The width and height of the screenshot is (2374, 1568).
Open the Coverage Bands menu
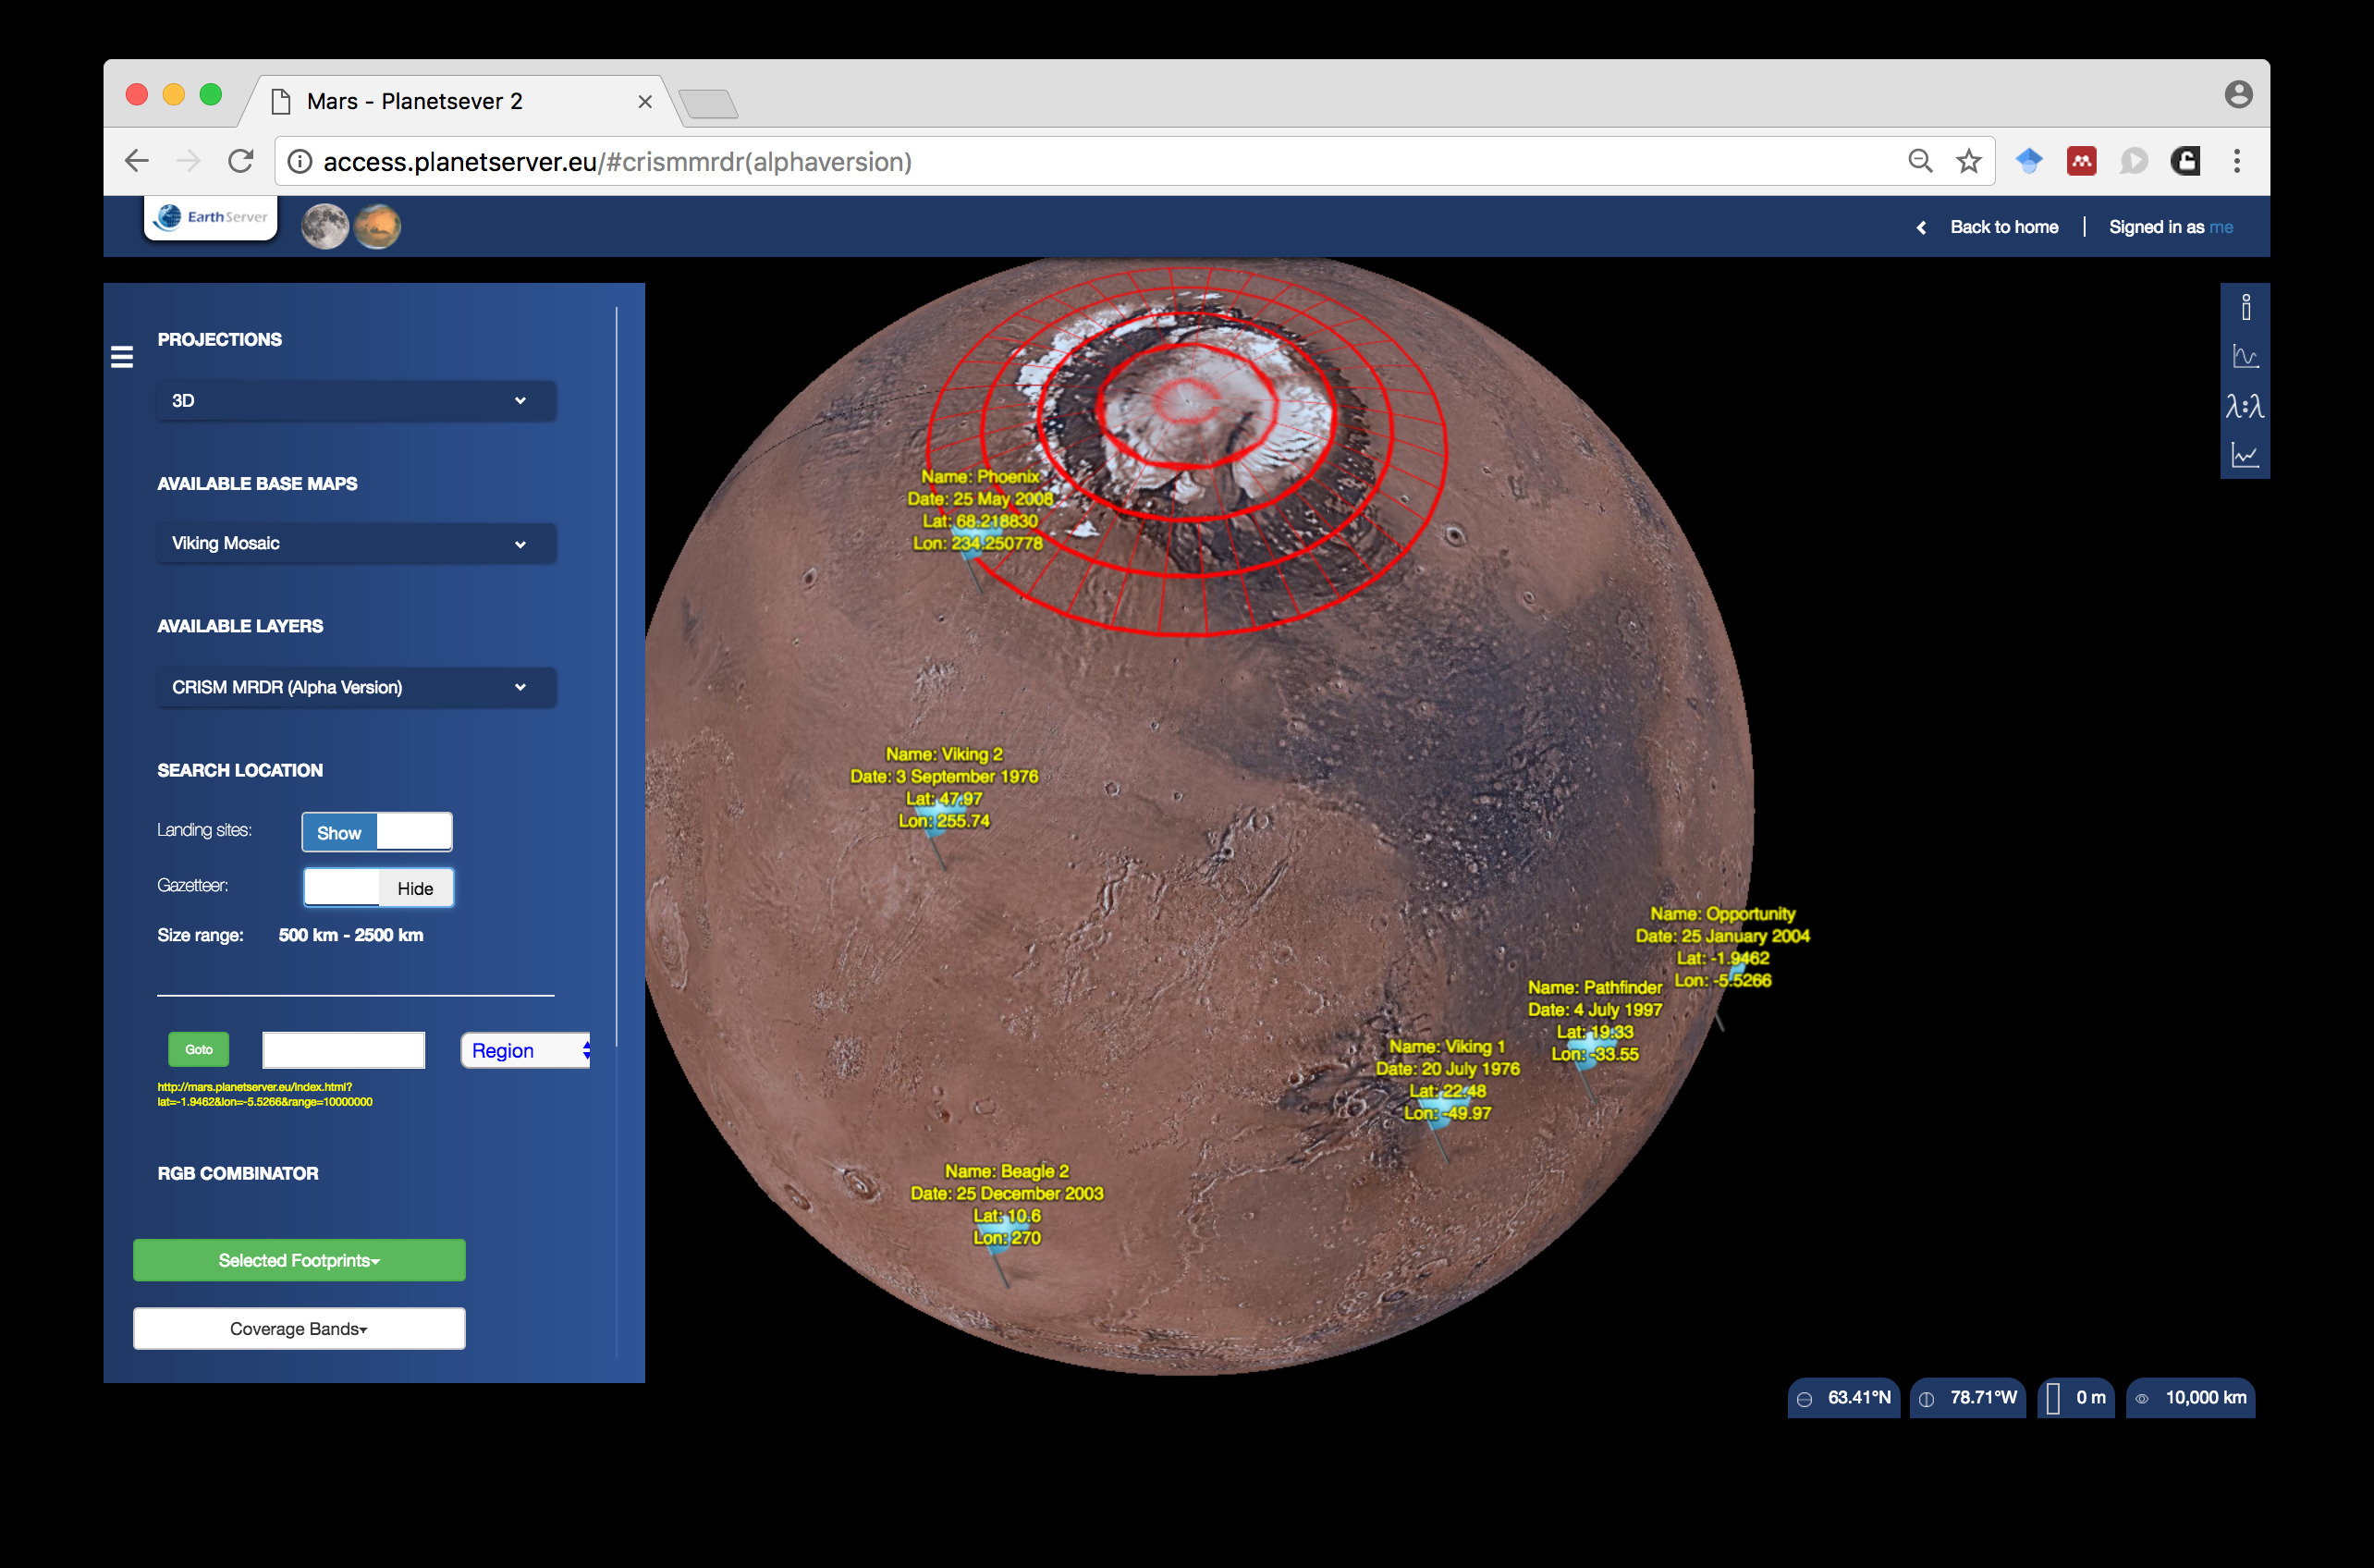[299, 1328]
